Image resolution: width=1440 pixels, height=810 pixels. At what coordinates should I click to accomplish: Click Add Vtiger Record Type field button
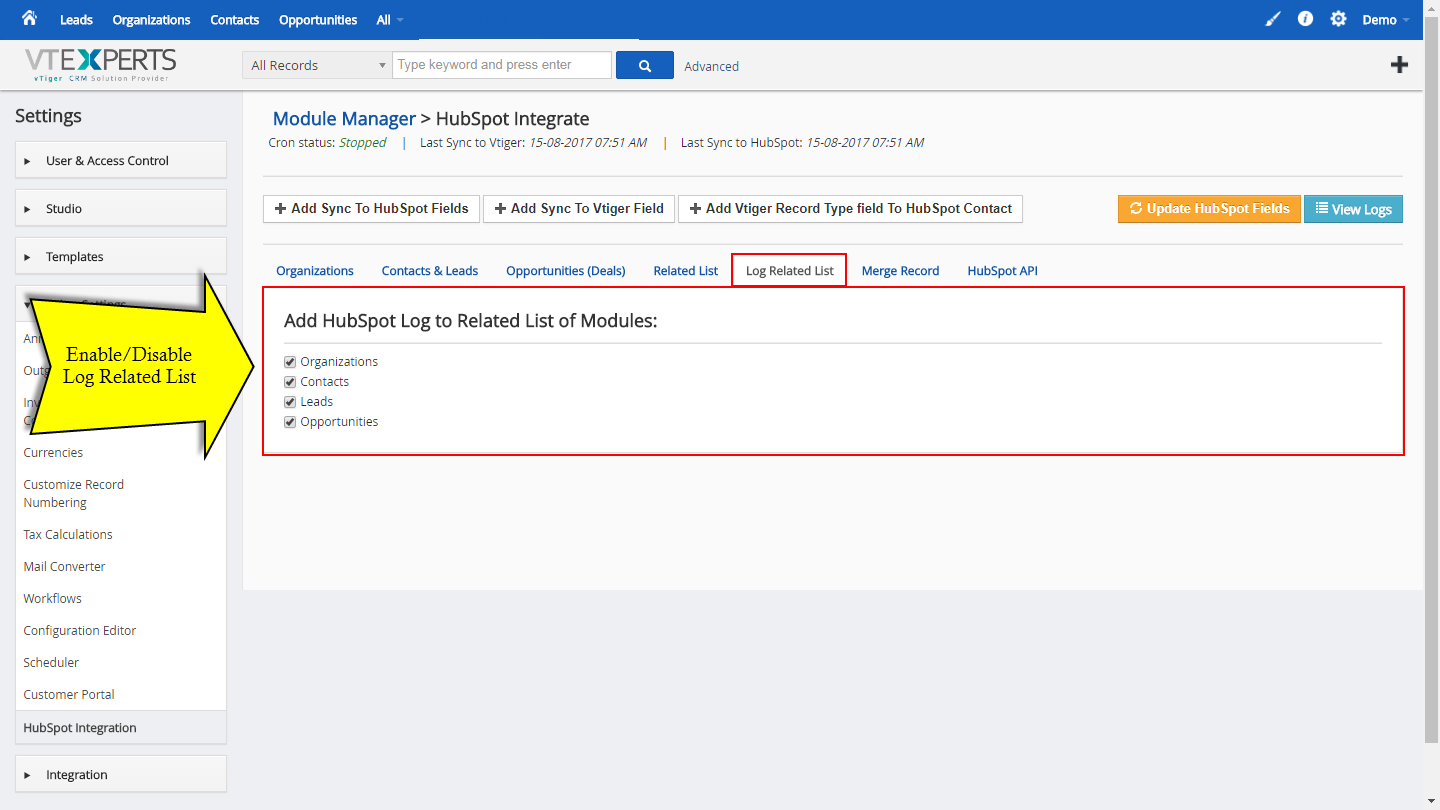[850, 208]
